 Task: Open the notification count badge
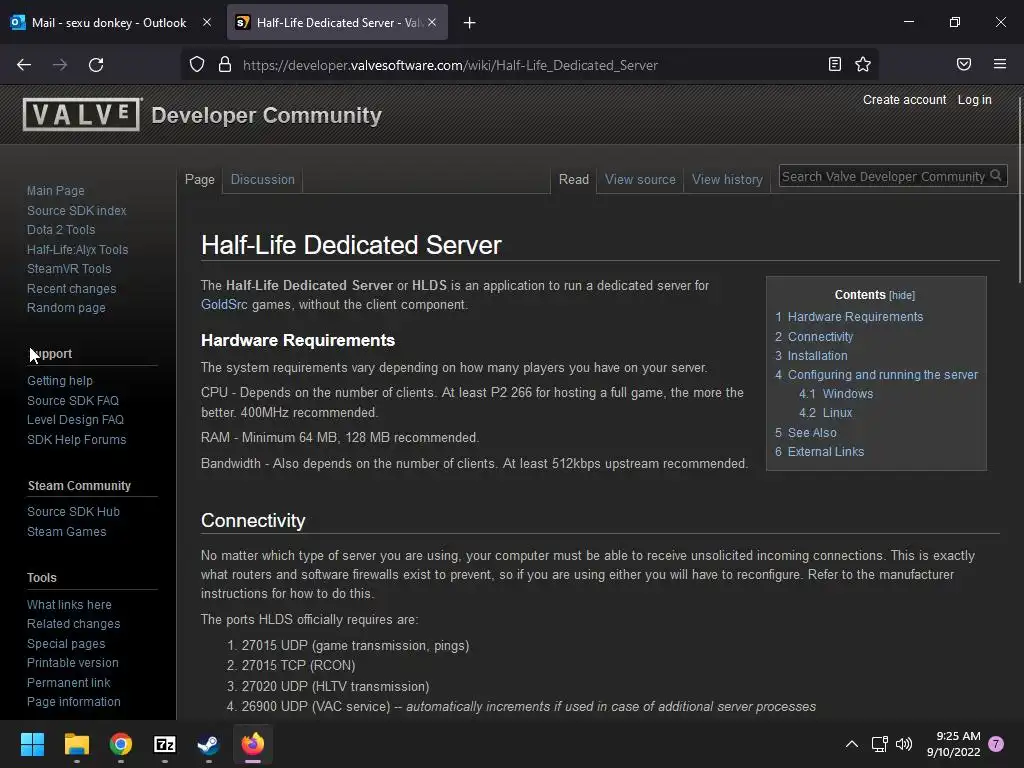click(996, 744)
